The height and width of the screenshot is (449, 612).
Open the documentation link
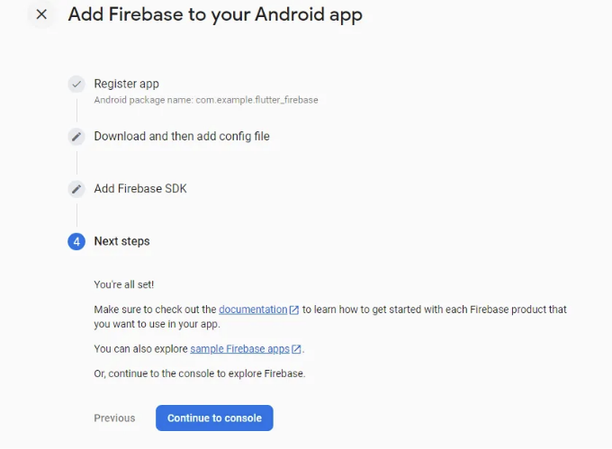pyautogui.click(x=253, y=310)
